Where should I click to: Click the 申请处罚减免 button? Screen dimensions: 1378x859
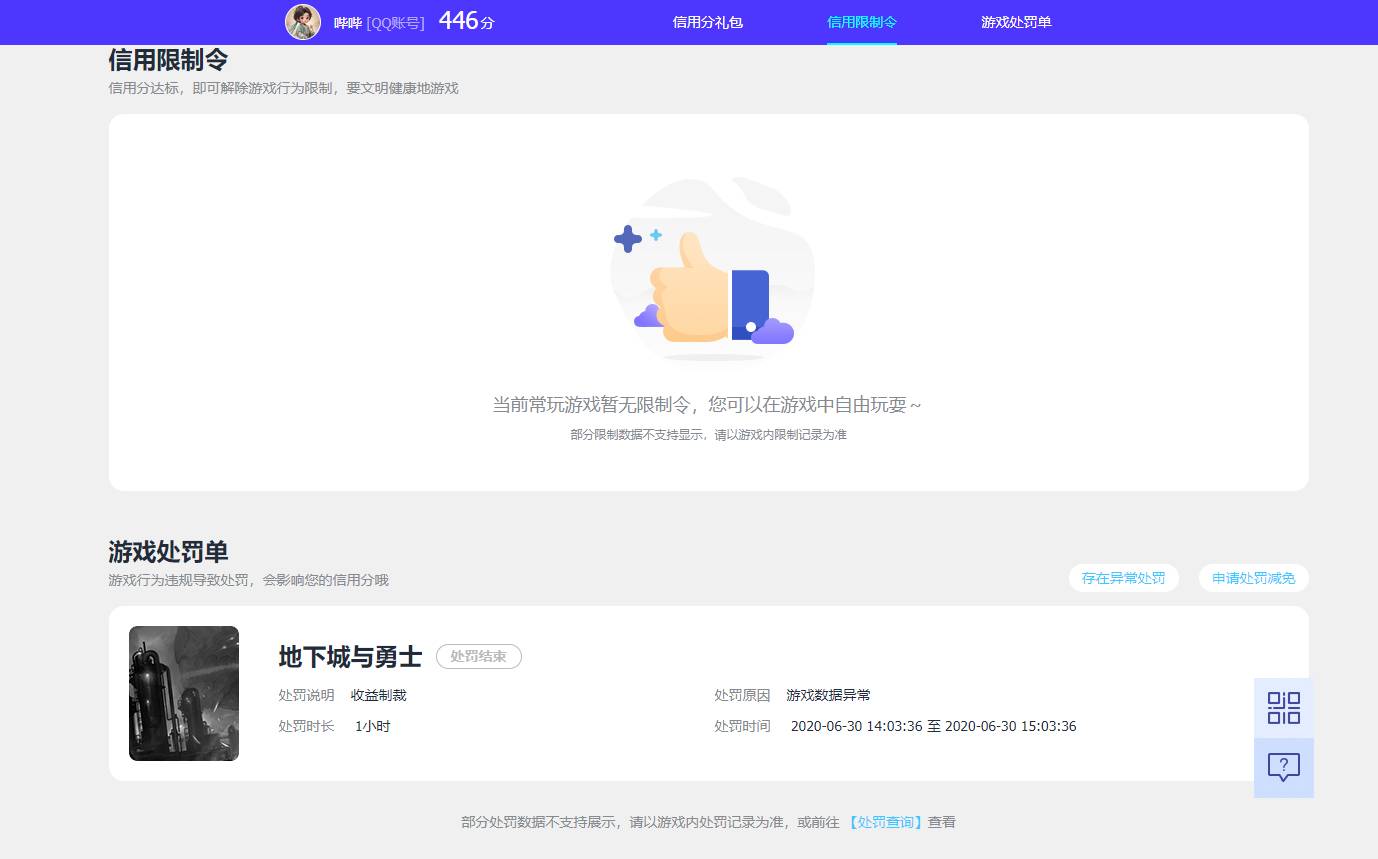[x=1253, y=578]
